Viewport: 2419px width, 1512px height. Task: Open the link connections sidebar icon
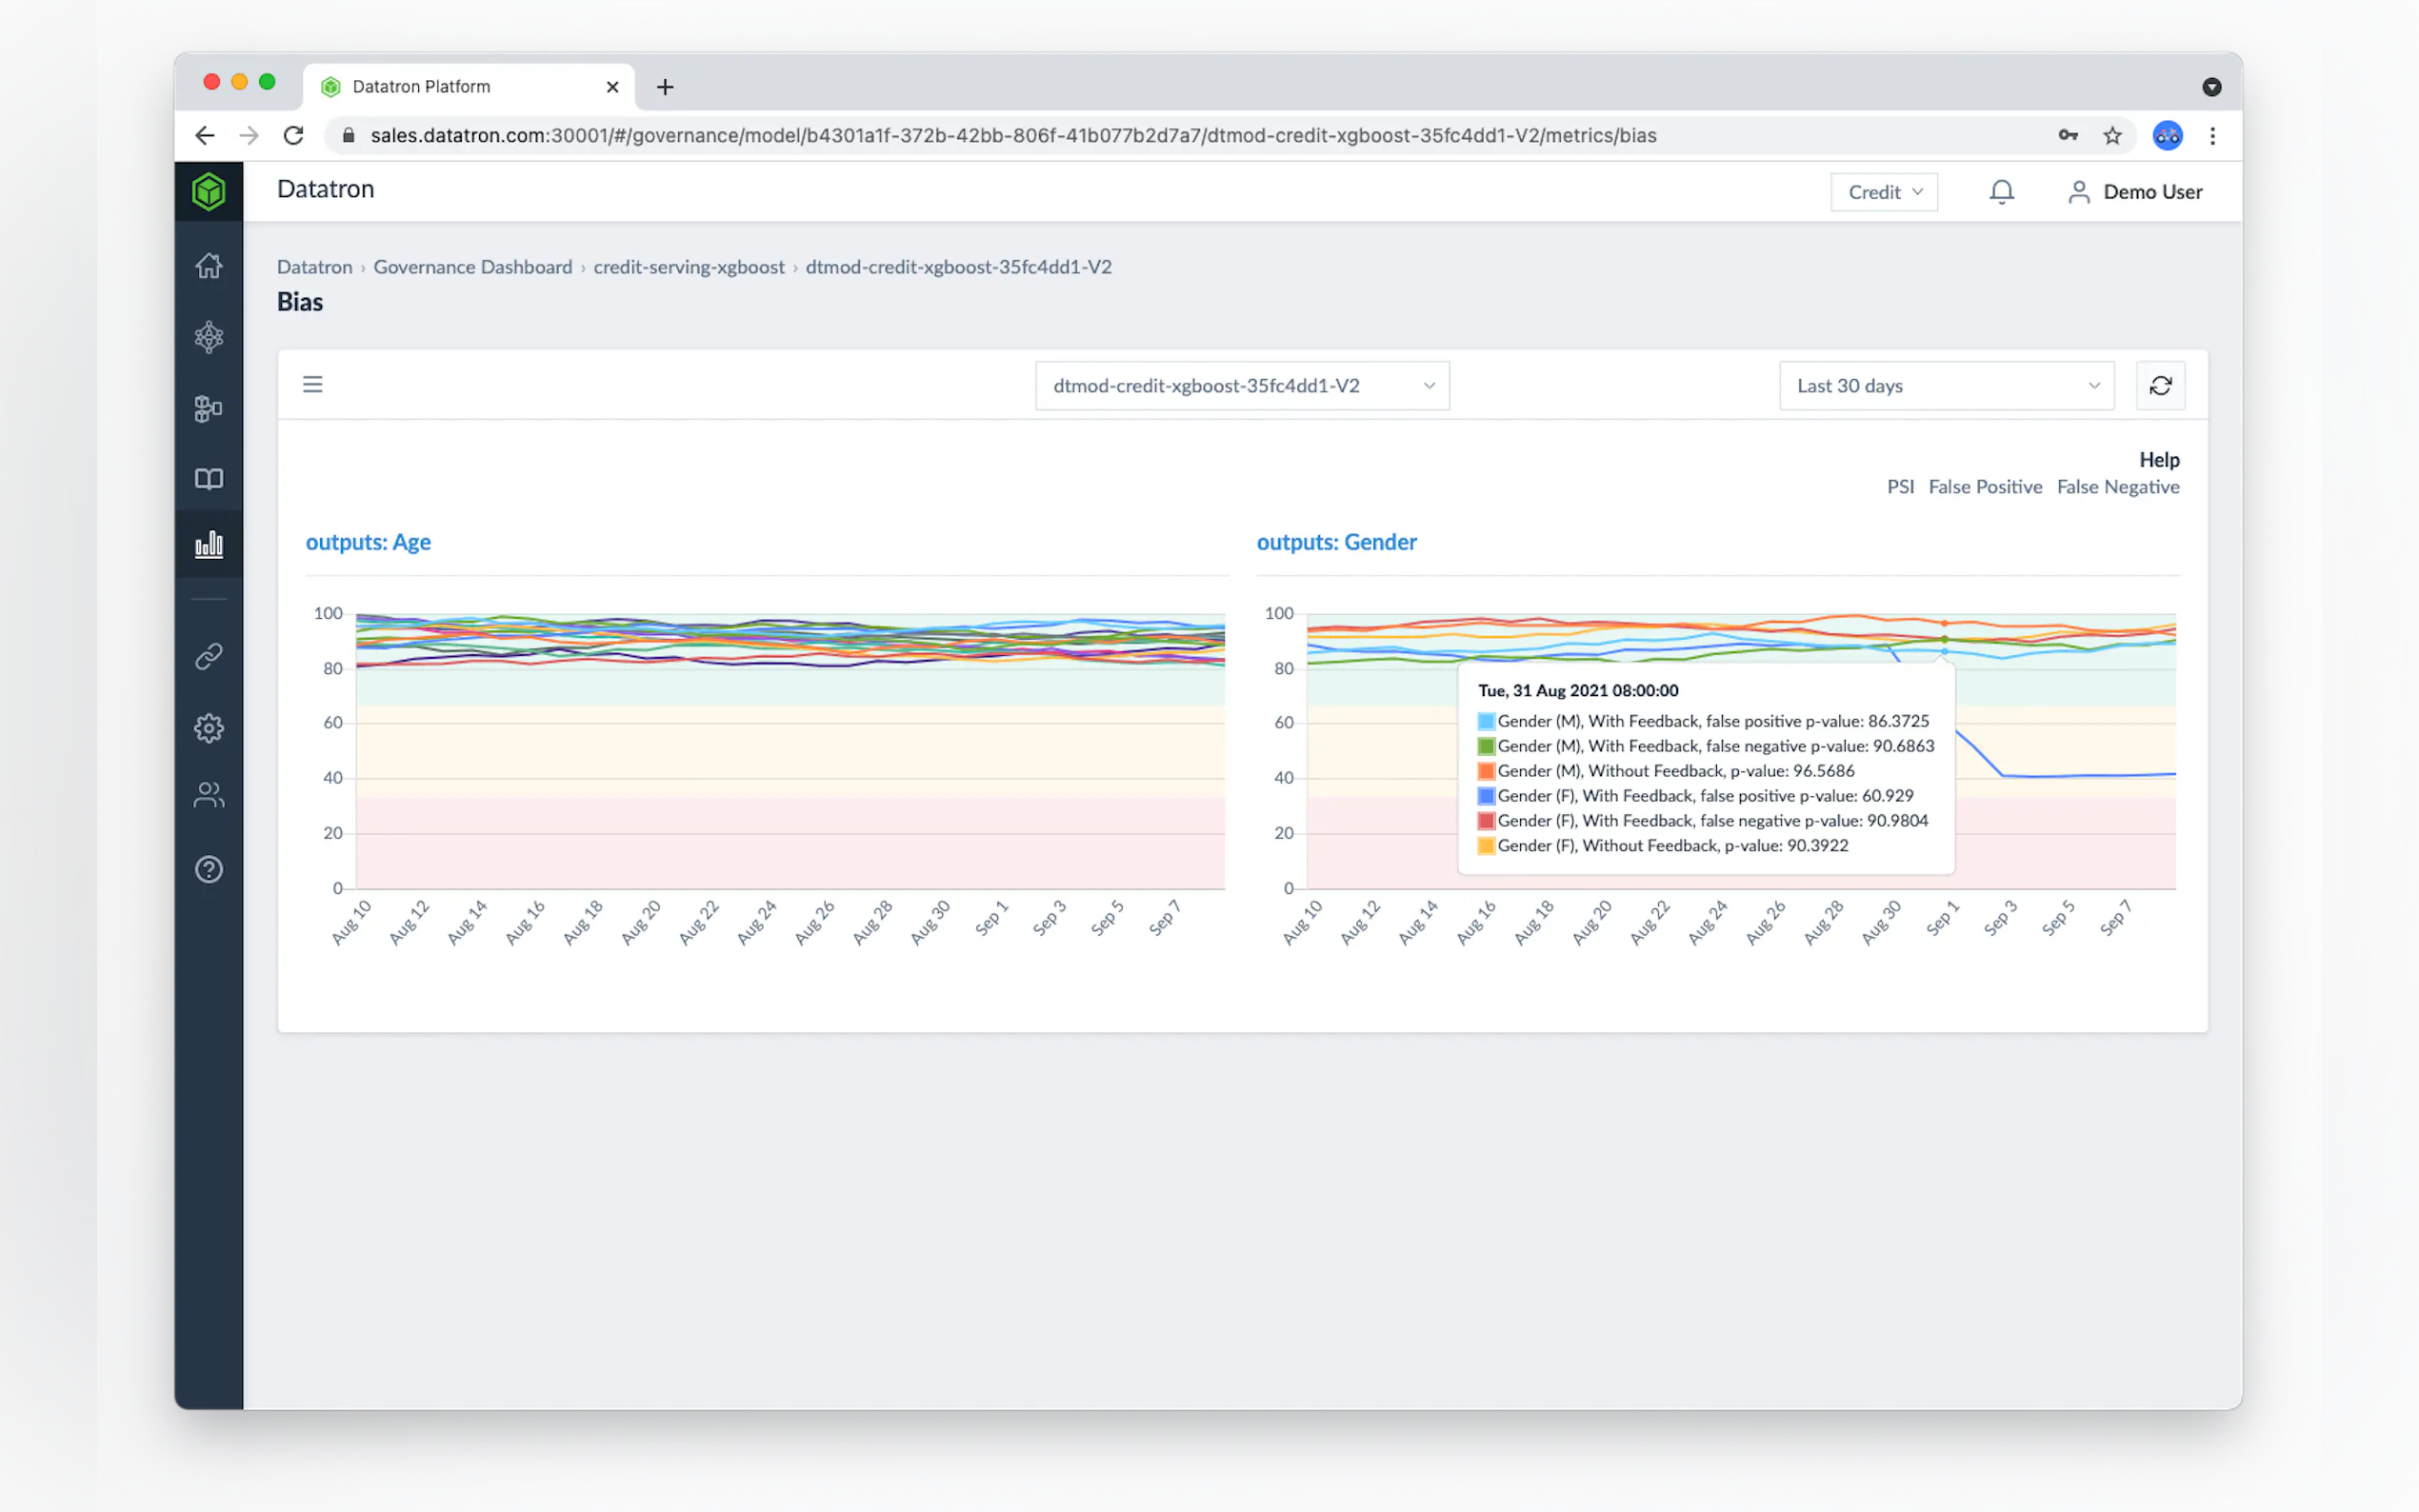click(x=208, y=656)
